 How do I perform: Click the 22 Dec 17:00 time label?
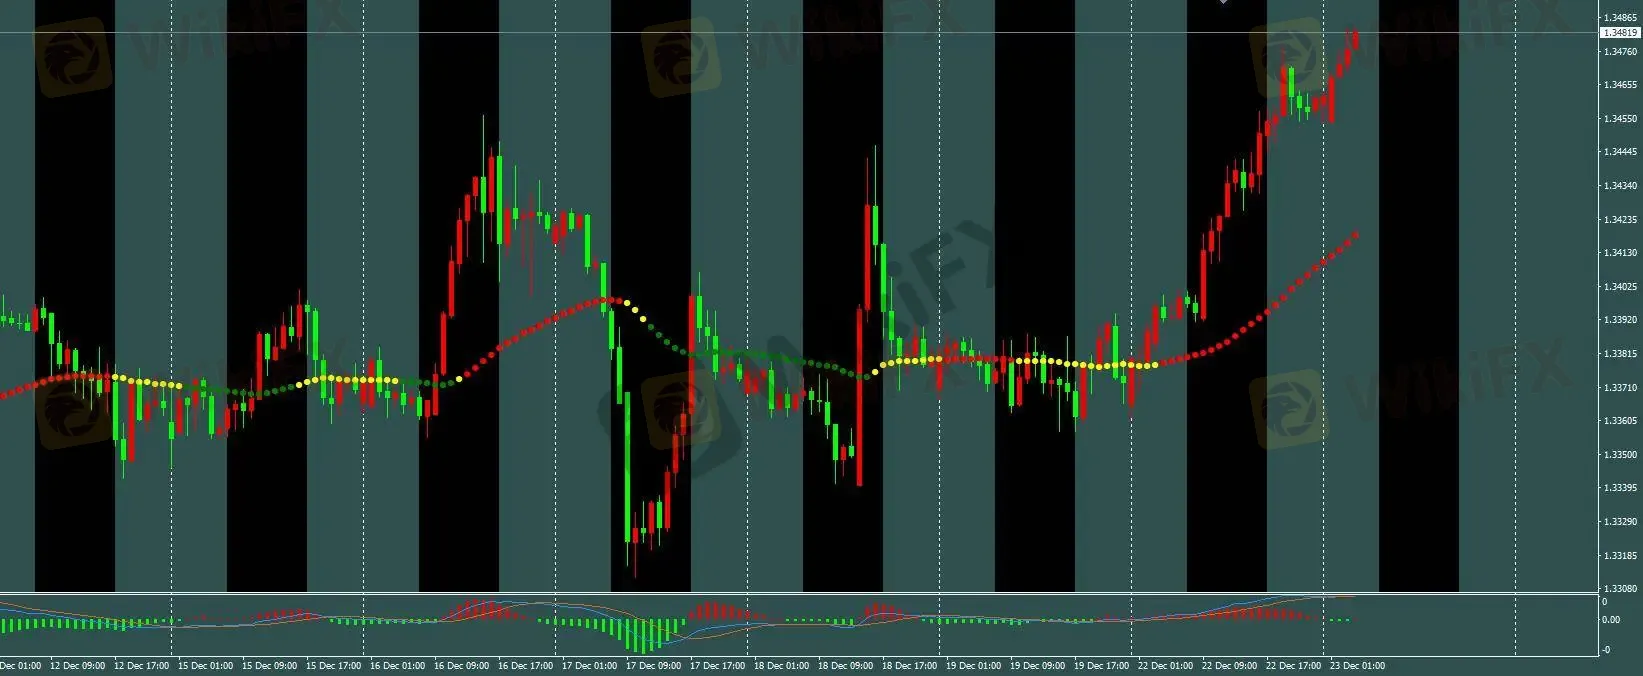(x=1293, y=665)
